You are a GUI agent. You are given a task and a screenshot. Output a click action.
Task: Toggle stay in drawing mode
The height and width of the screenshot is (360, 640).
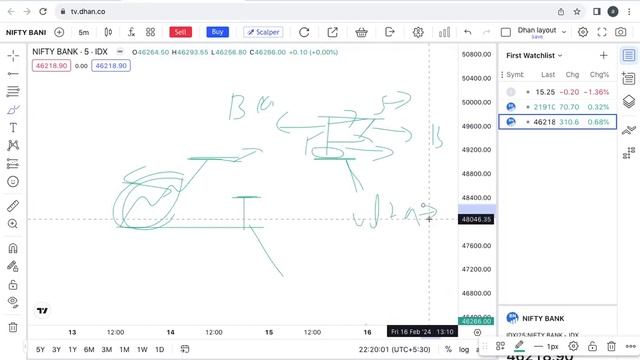(13, 266)
